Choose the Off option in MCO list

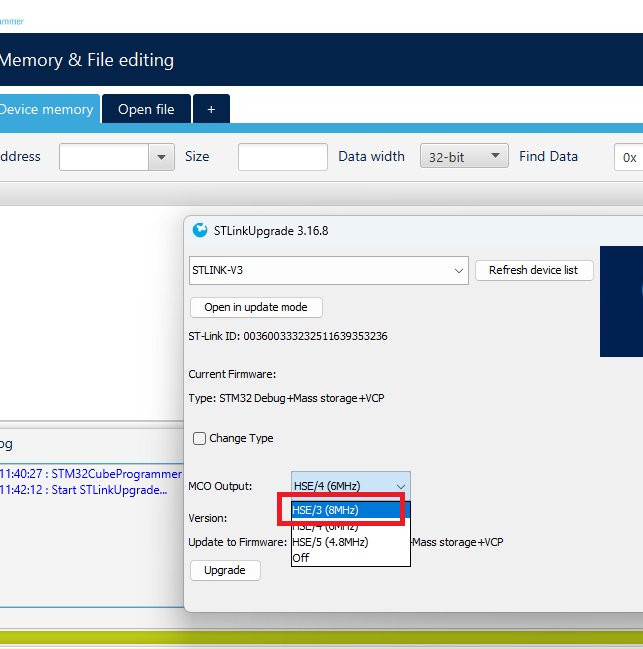(350, 558)
